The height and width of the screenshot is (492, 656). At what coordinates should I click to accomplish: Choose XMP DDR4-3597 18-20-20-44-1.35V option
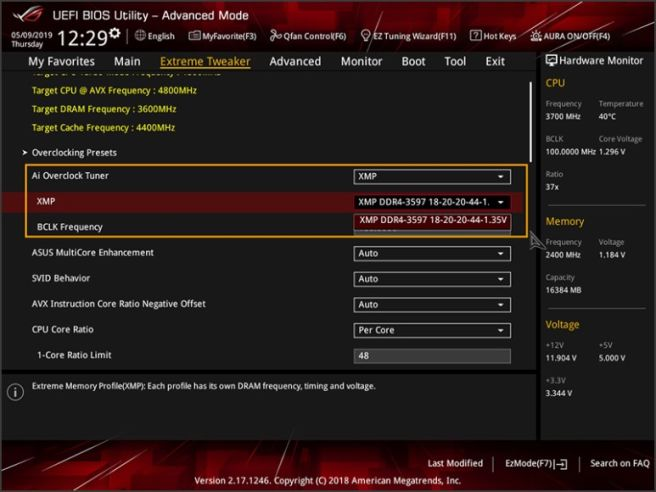[432, 220]
